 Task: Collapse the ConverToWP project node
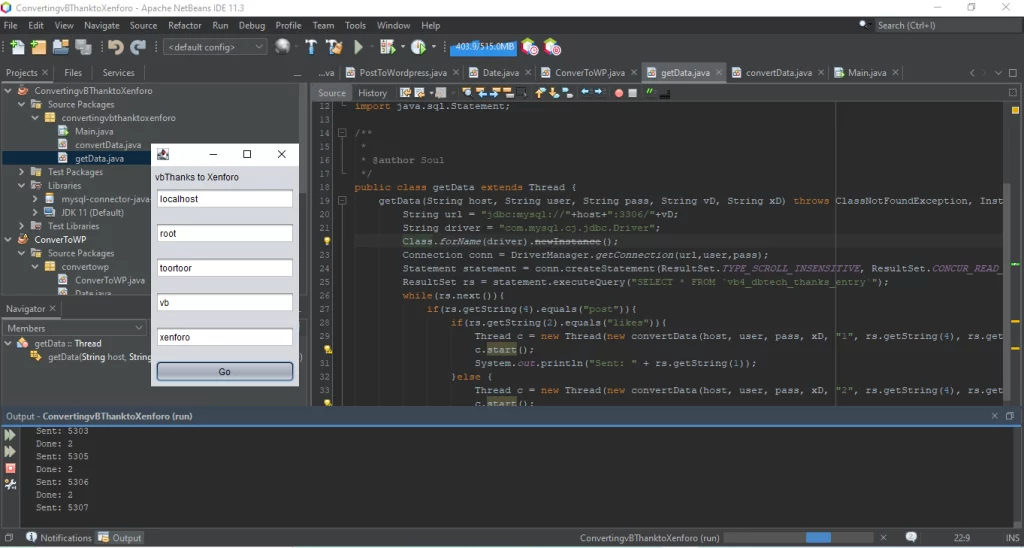(x=8, y=240)
